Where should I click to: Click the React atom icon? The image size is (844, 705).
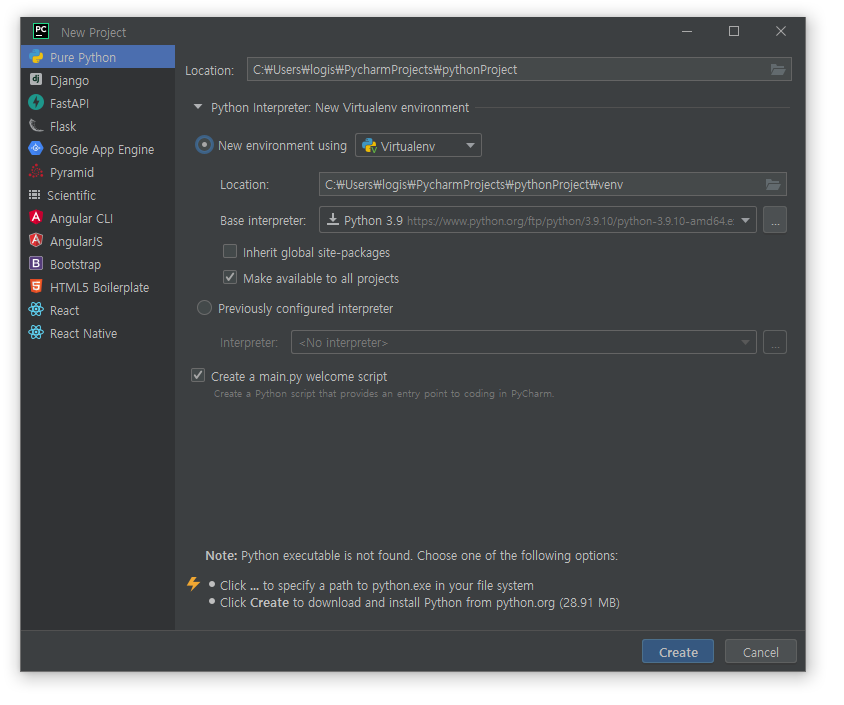(36, 310)
